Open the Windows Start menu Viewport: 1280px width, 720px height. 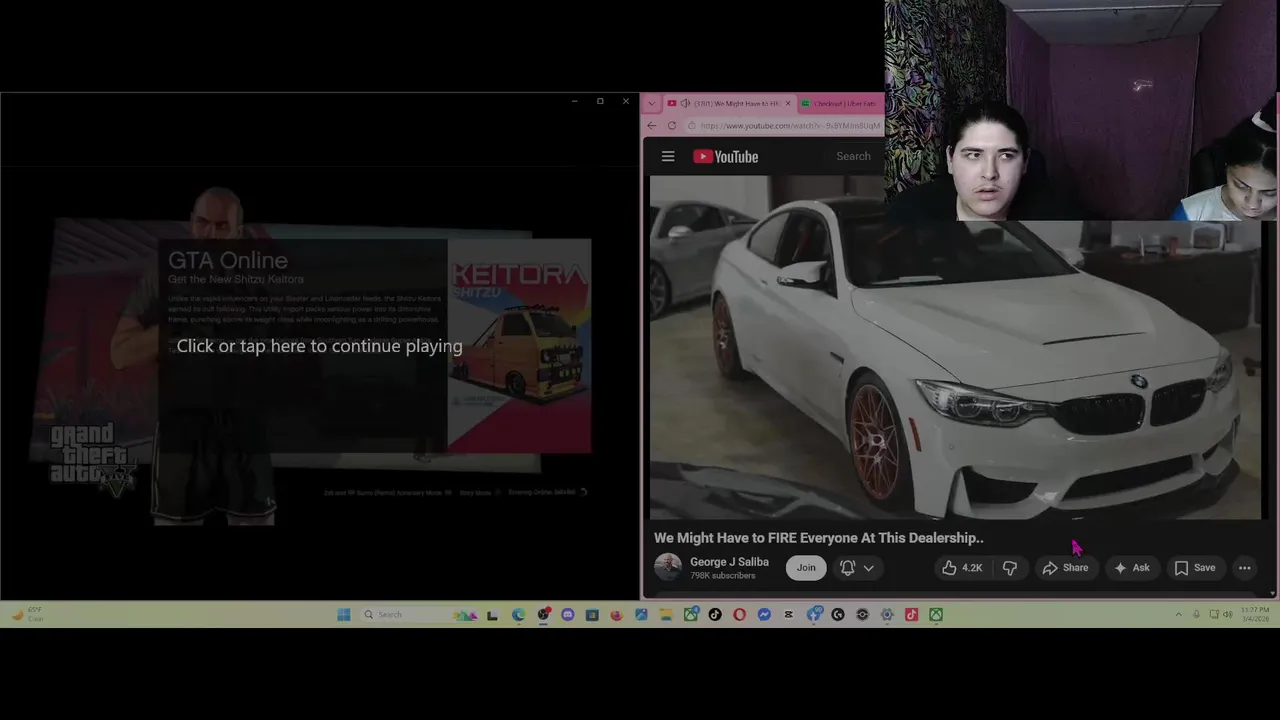coord(343,614)
